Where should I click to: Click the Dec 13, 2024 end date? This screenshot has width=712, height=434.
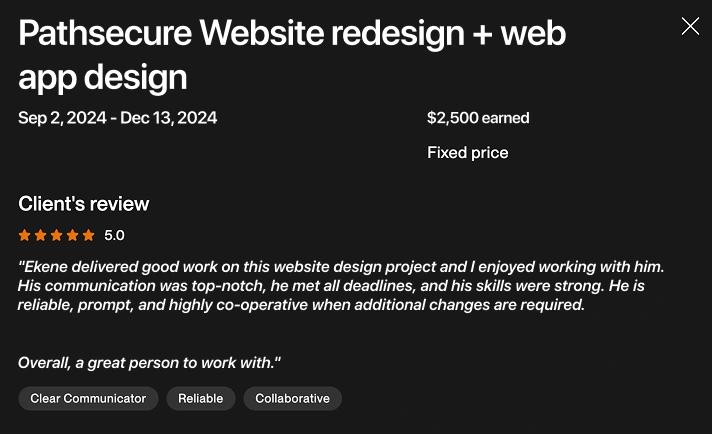pyautogui.click(x=169, y=118)
